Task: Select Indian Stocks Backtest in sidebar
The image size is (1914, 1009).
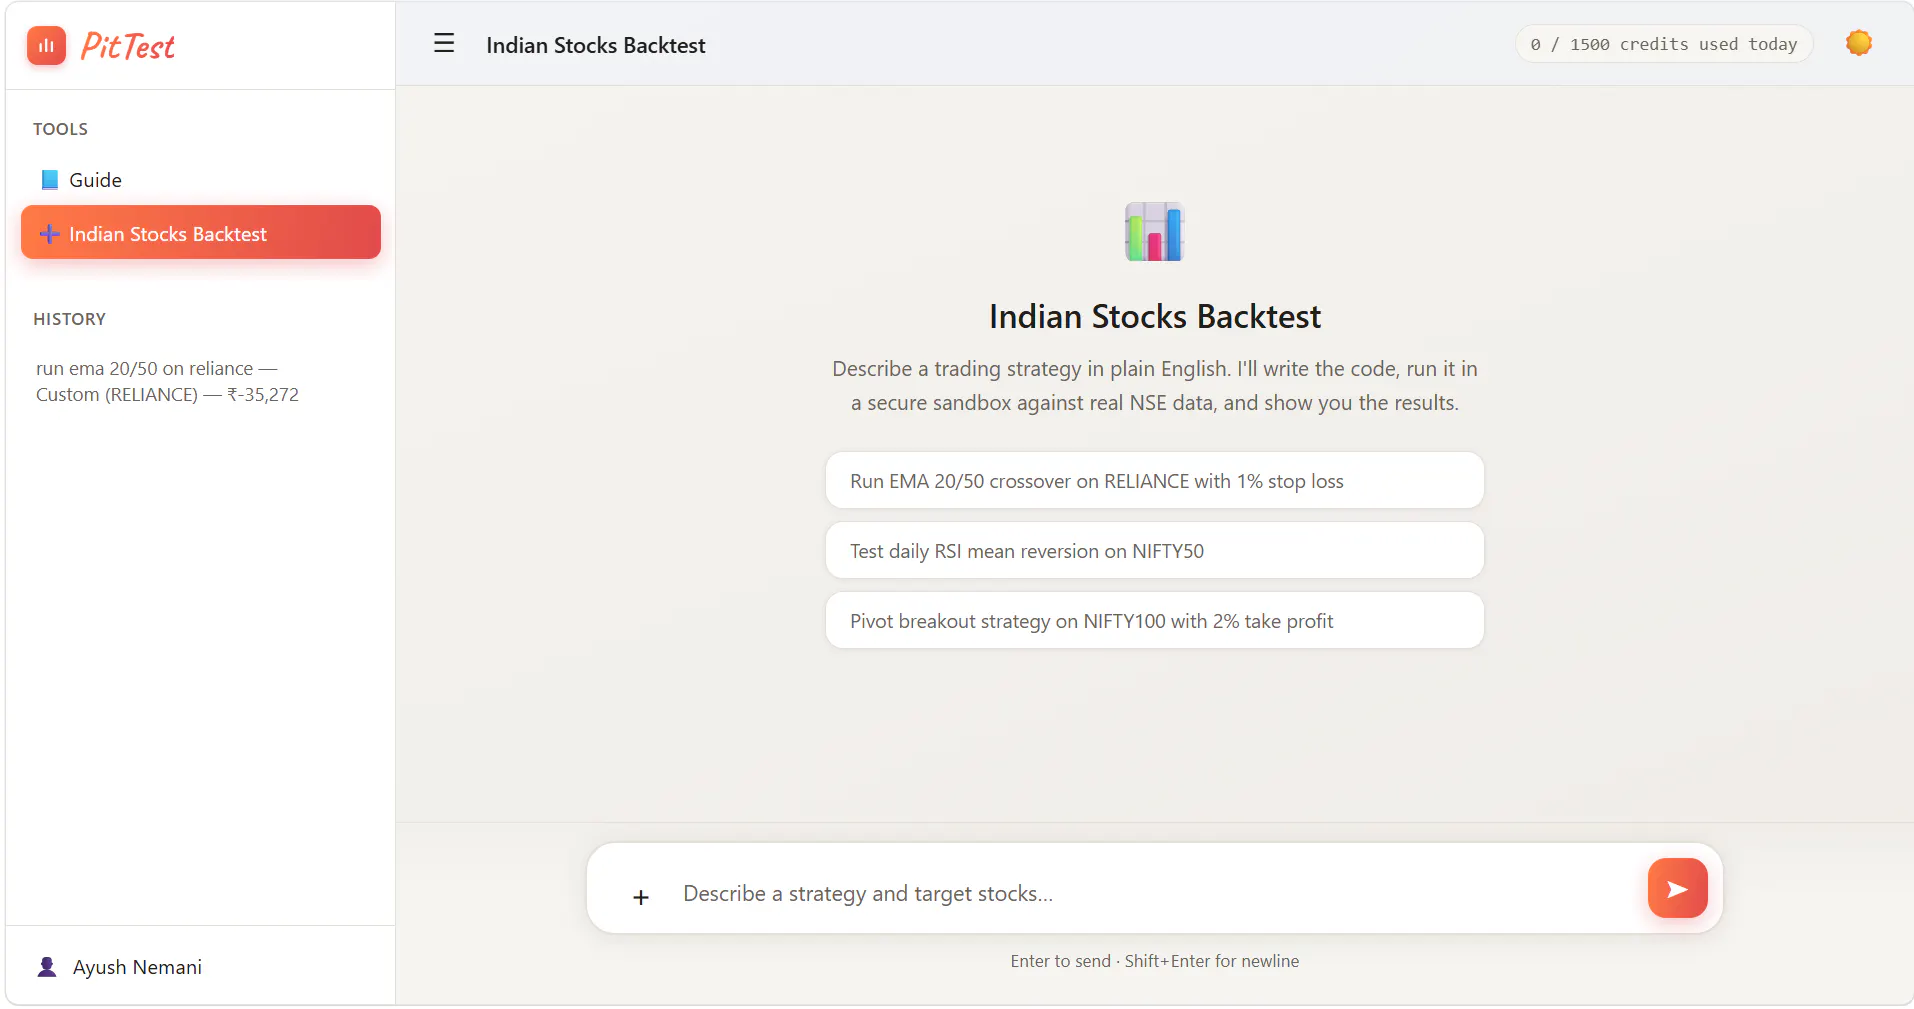Action: [x=201, y=232]
